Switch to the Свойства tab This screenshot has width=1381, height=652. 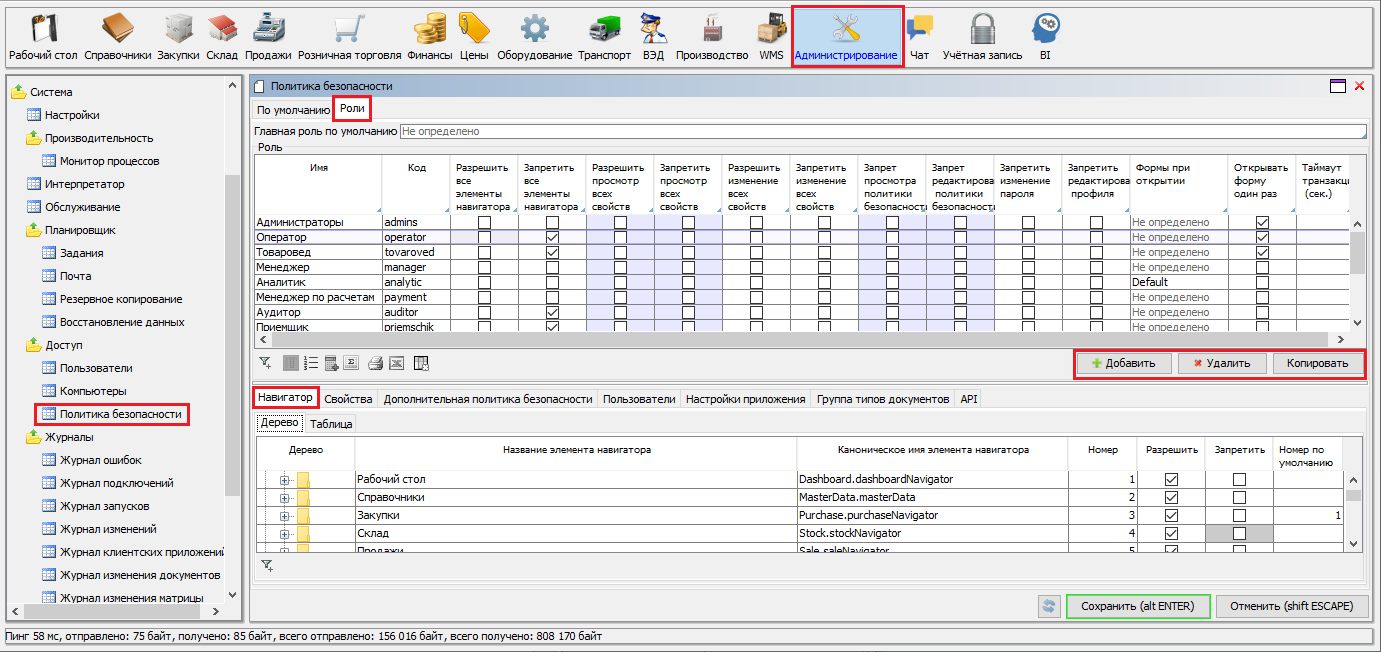click(348, 398)
